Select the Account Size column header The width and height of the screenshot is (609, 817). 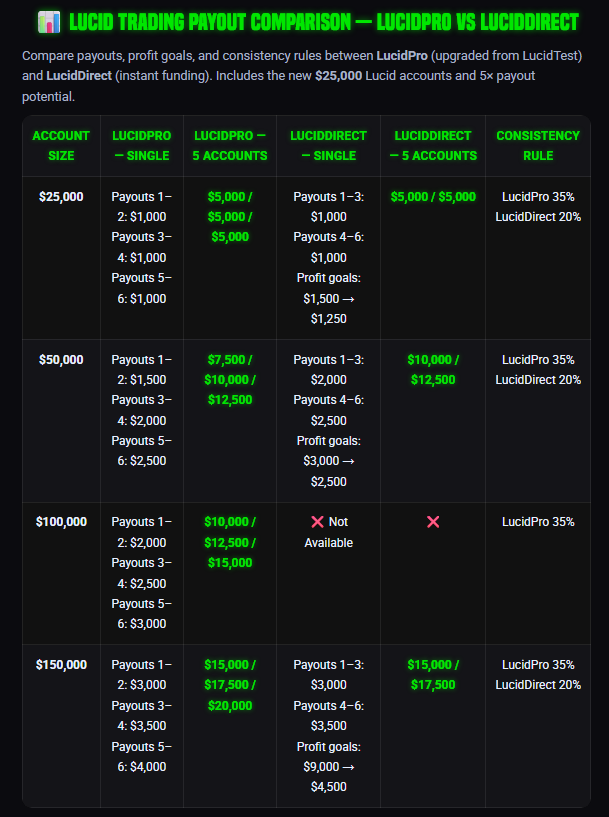[61, 146]
